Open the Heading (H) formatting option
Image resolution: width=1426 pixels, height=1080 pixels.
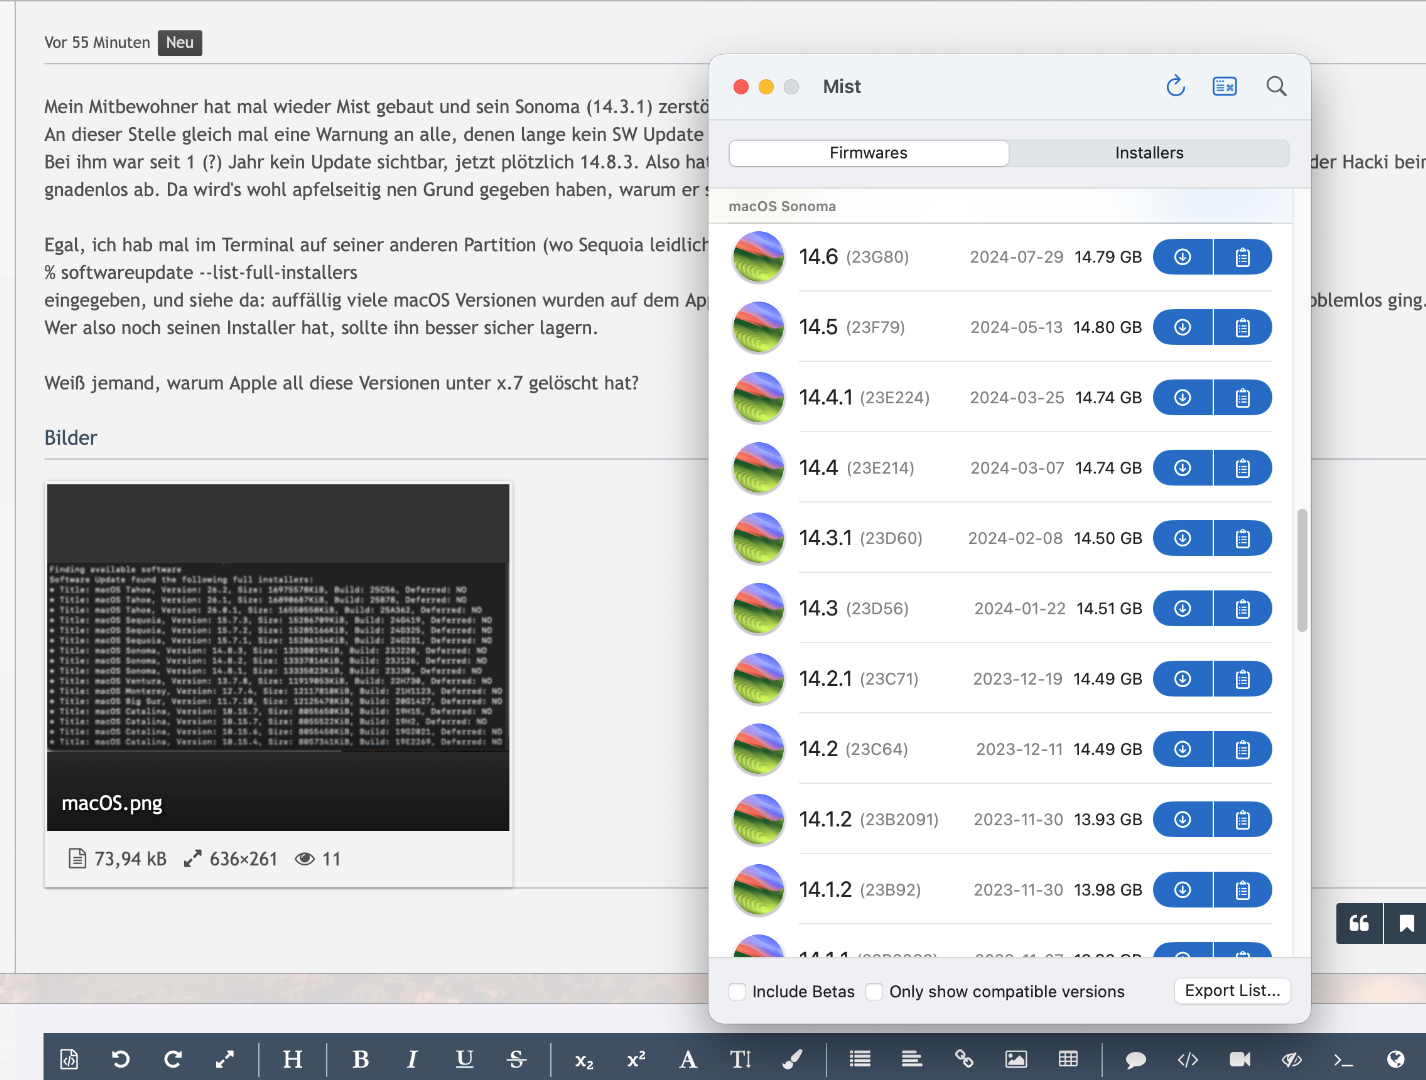click(293, 1059)
